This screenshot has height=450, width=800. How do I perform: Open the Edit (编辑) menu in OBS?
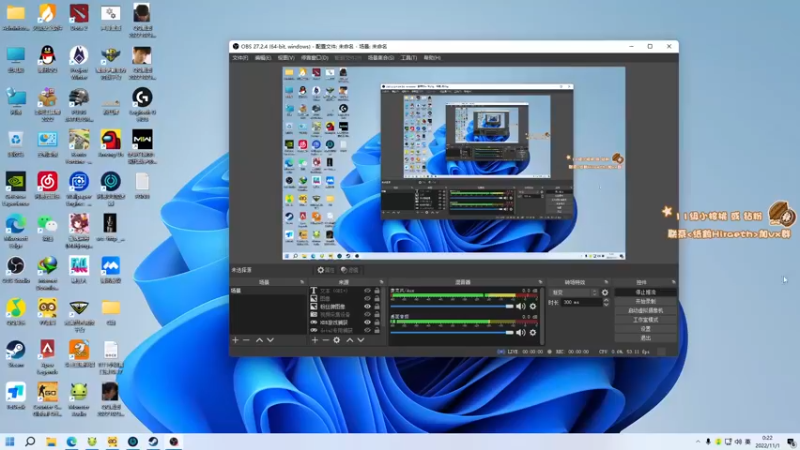(x=263, y=58)
